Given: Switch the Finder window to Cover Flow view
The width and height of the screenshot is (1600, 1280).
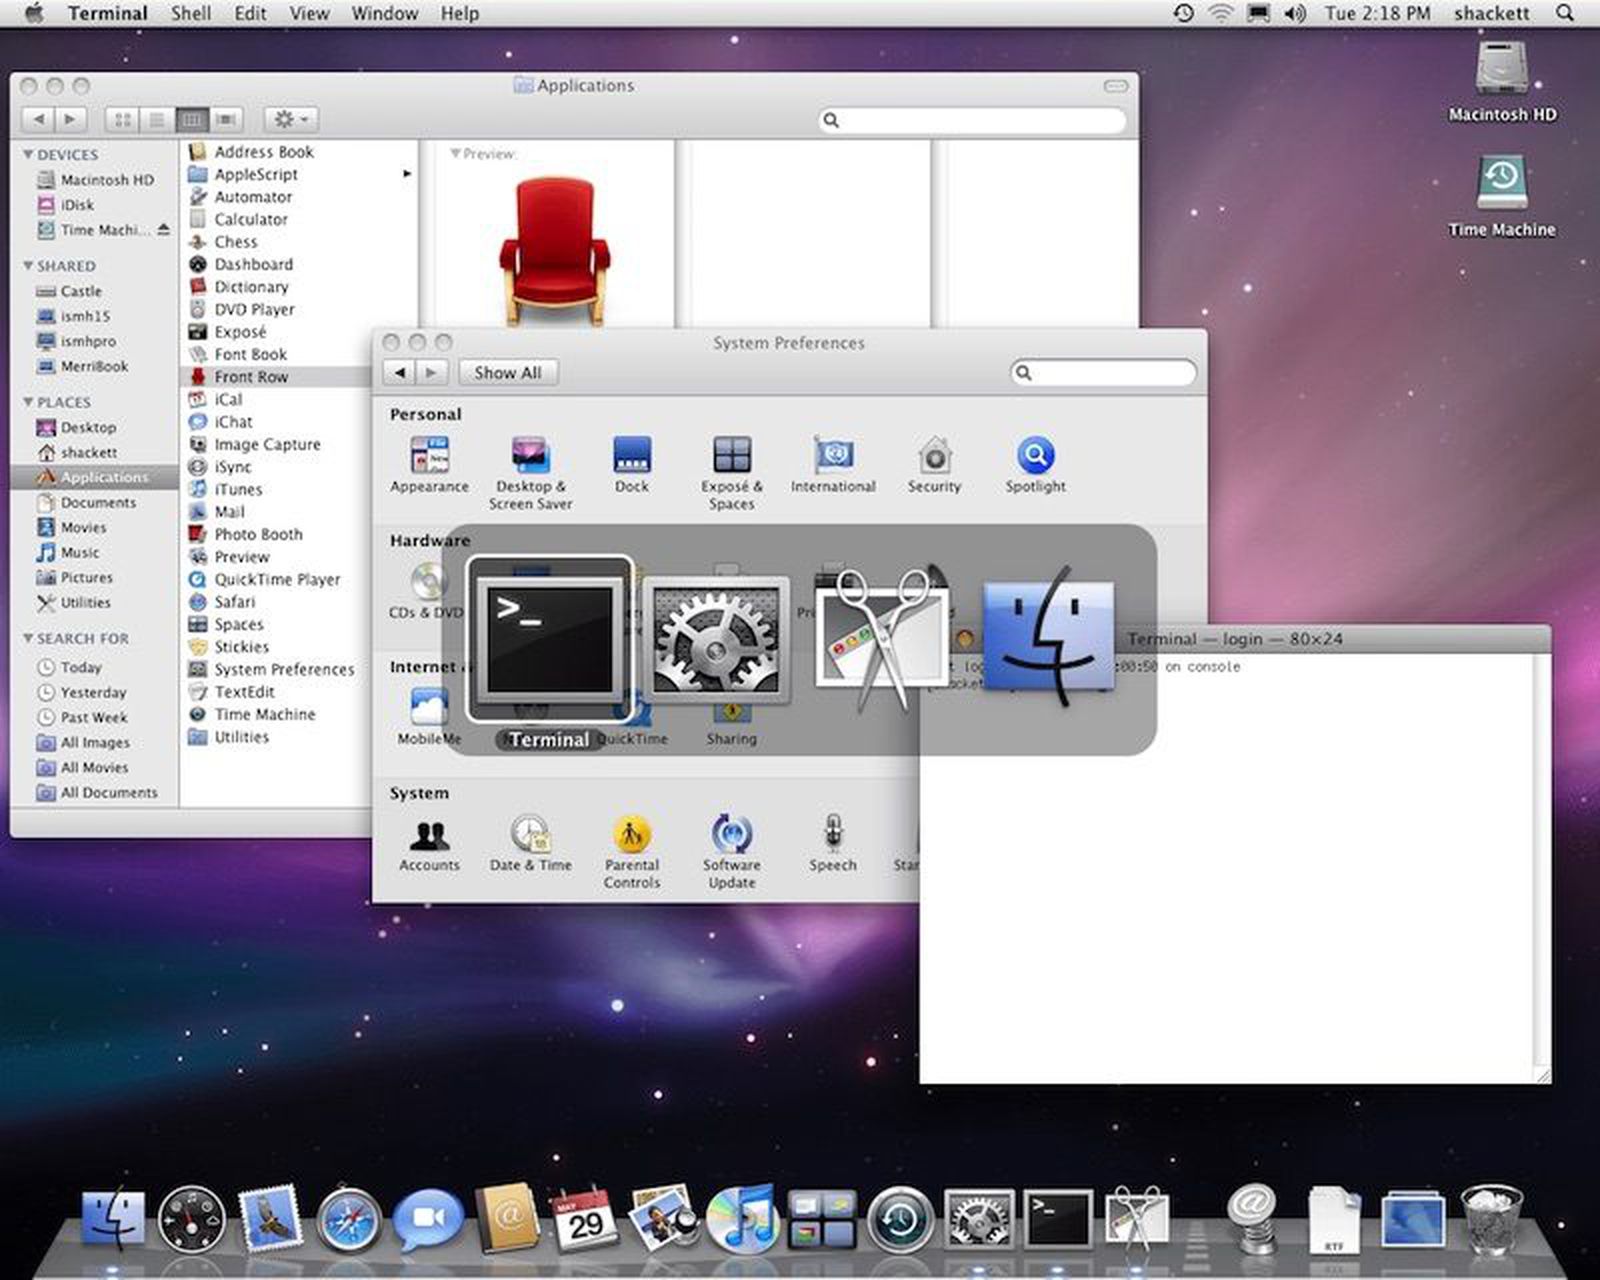Looking at the screenshot, I should (x=226, y=119).
